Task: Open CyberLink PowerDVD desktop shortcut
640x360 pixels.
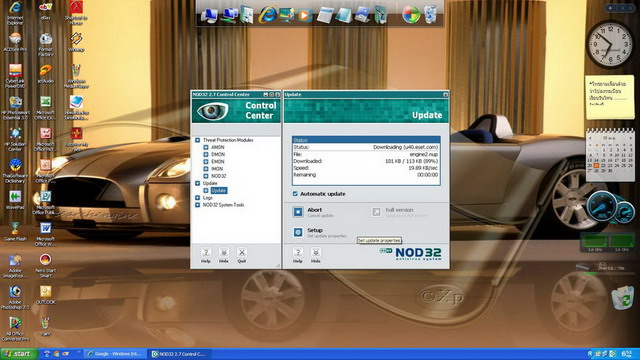Action: [x=15, y=76]
